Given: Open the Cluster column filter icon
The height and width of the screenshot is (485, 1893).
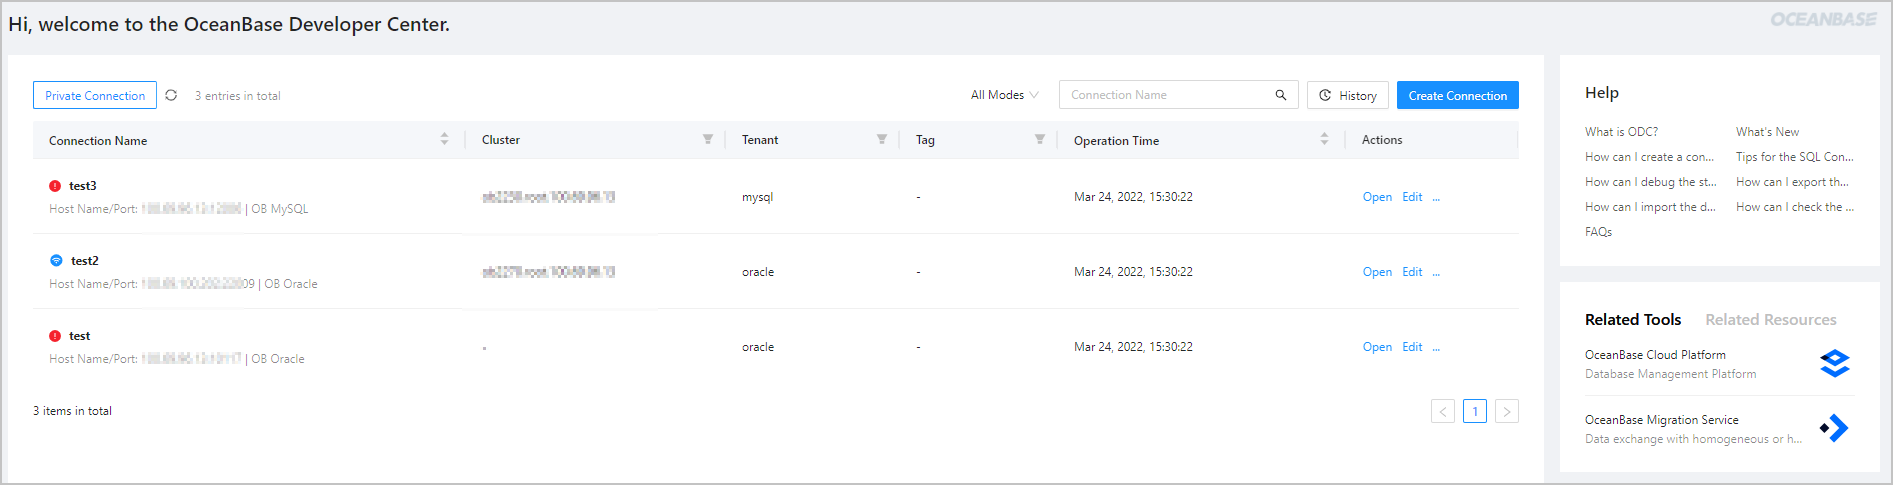Looking at the screenshot, I should coord(707,139).
